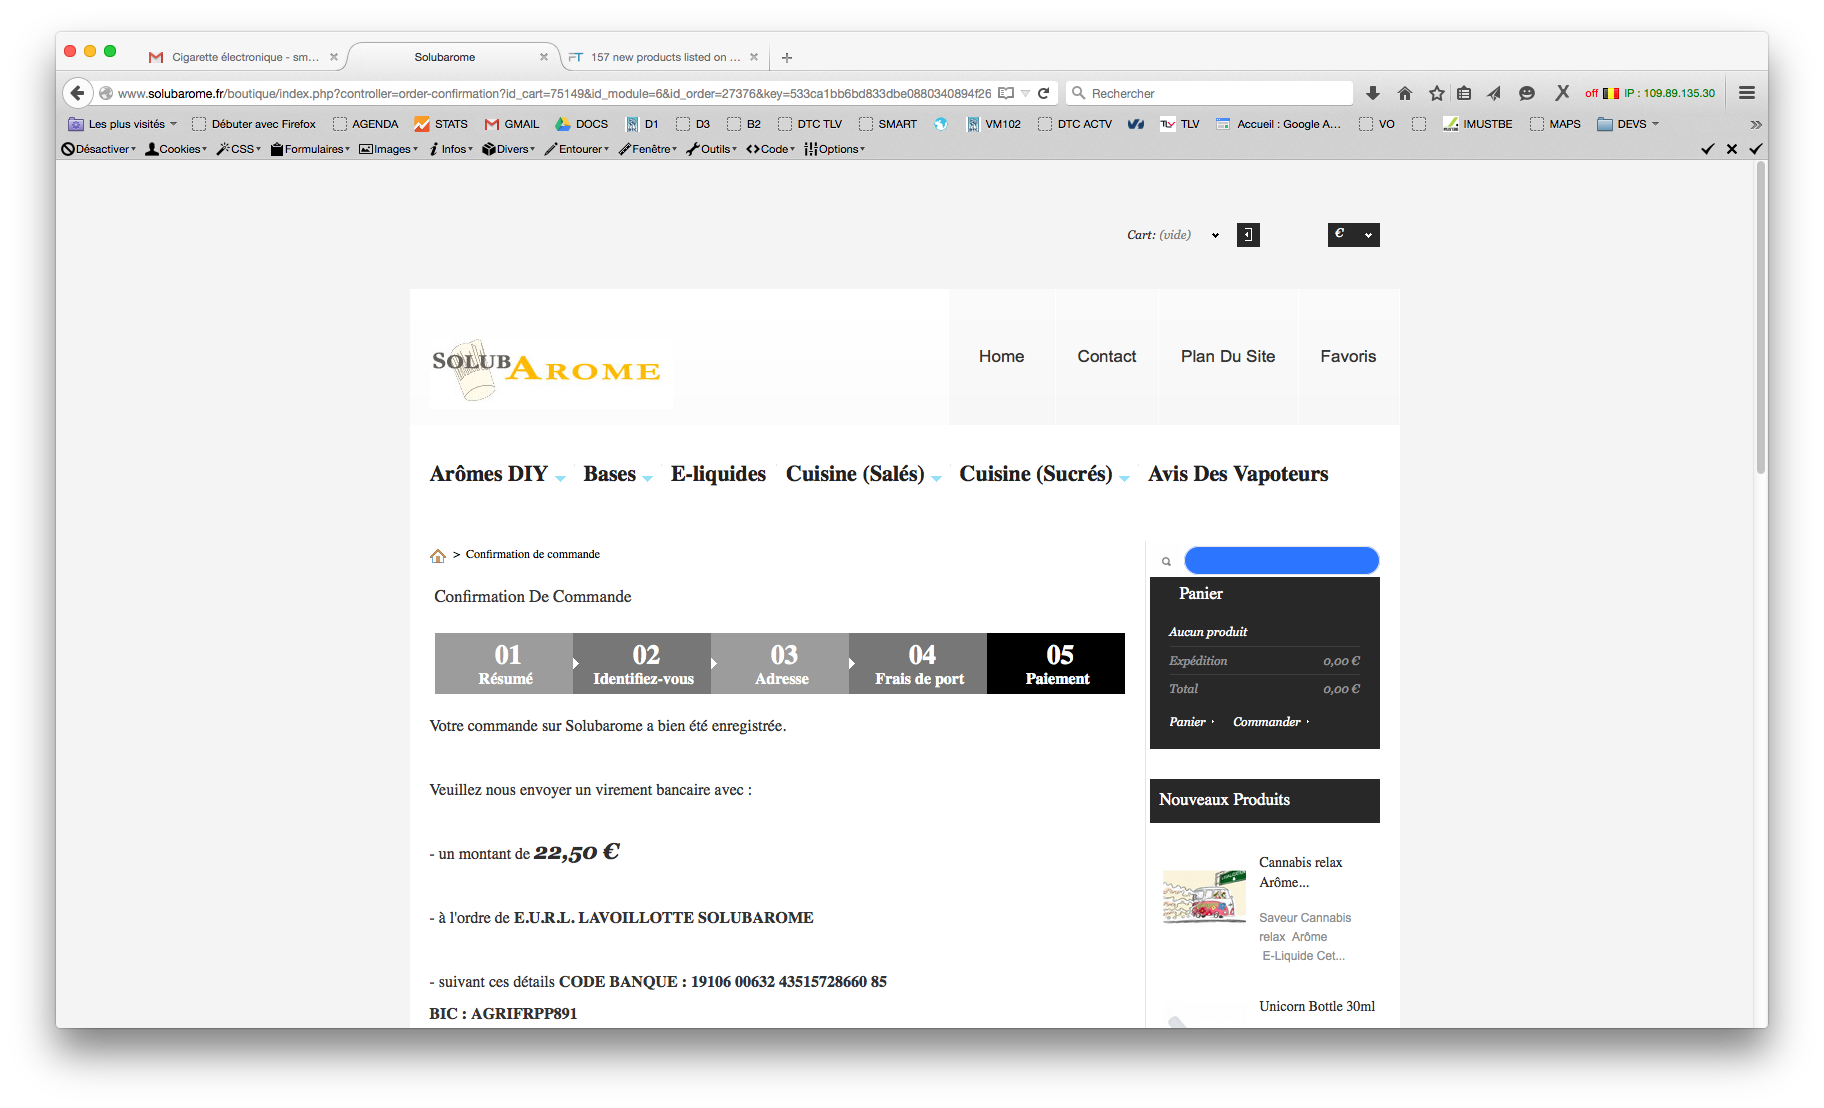Screen dimensions: 1824x1108
Task: Open the GMAIL bookmark
Action: pyautogui.click(x=512, y=124)
